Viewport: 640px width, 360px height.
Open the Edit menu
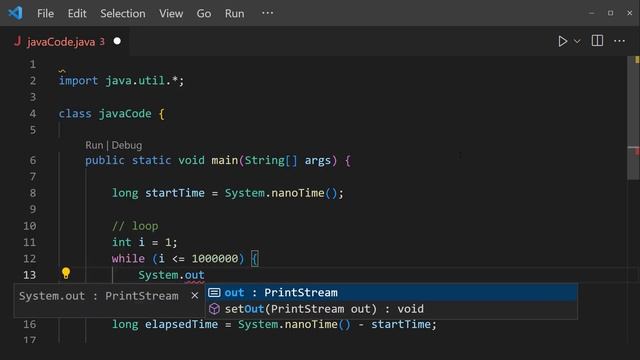pyautogui.click(x=77, y=13)
